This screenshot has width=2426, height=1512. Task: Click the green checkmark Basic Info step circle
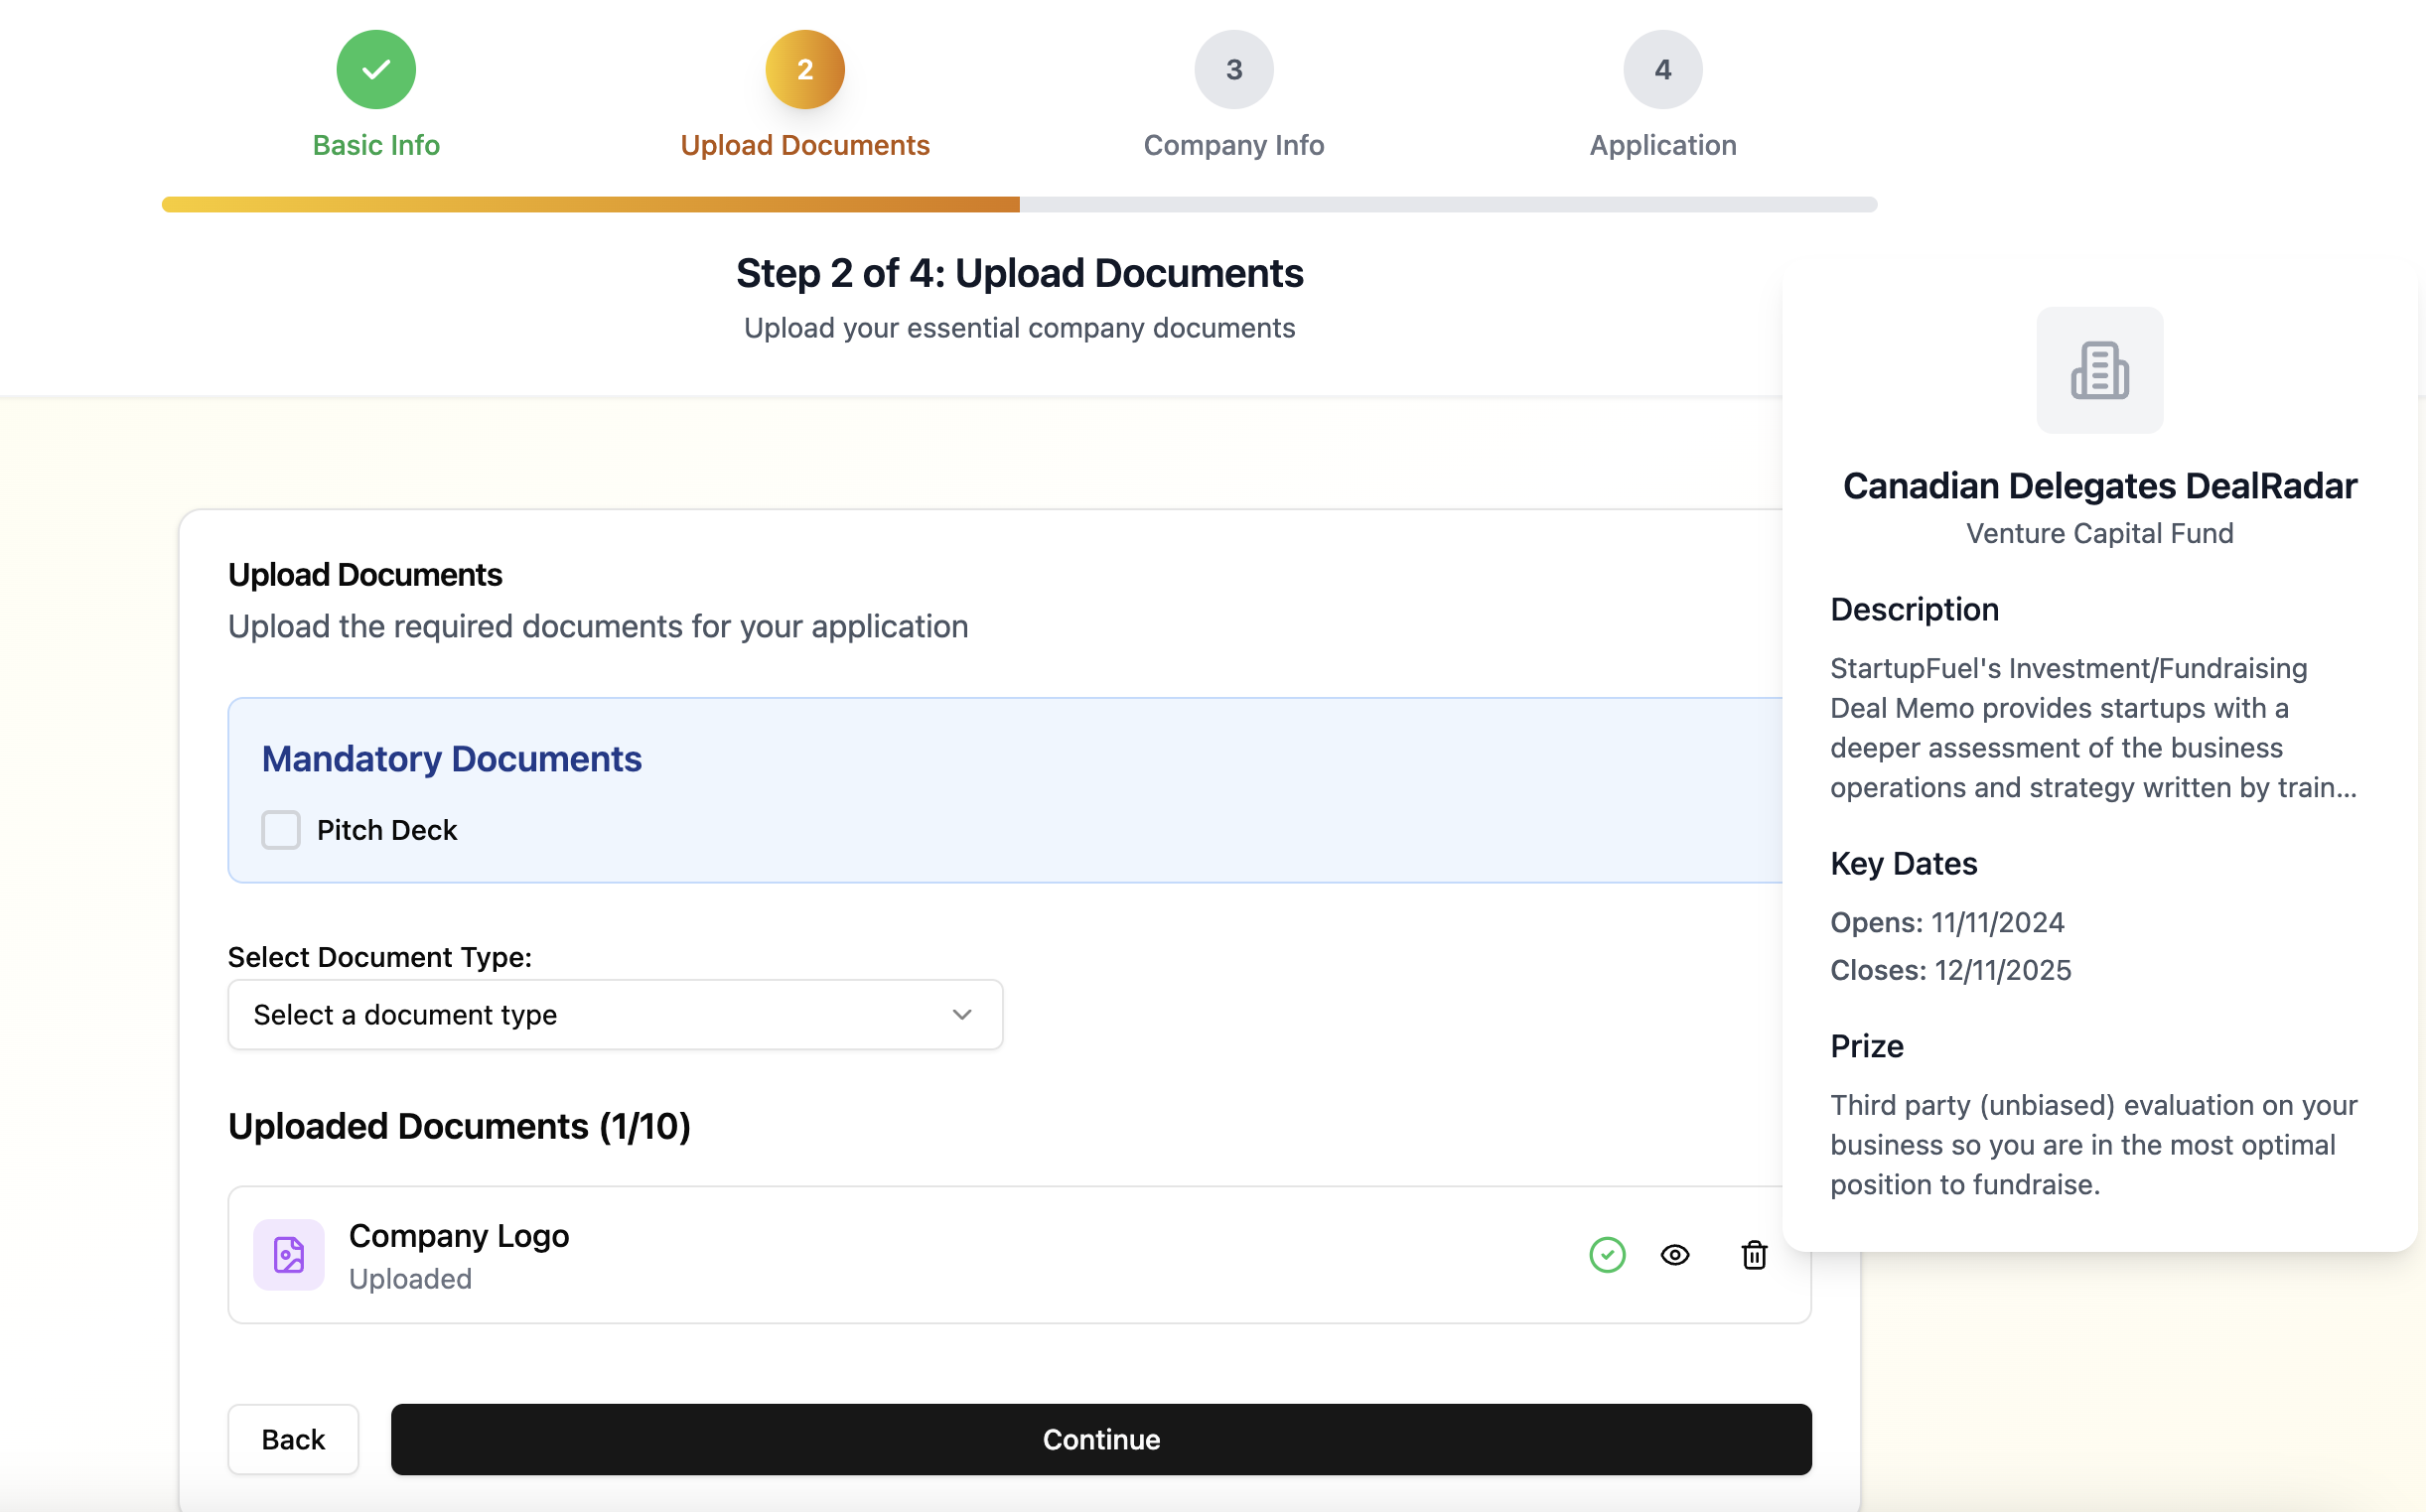376,70
